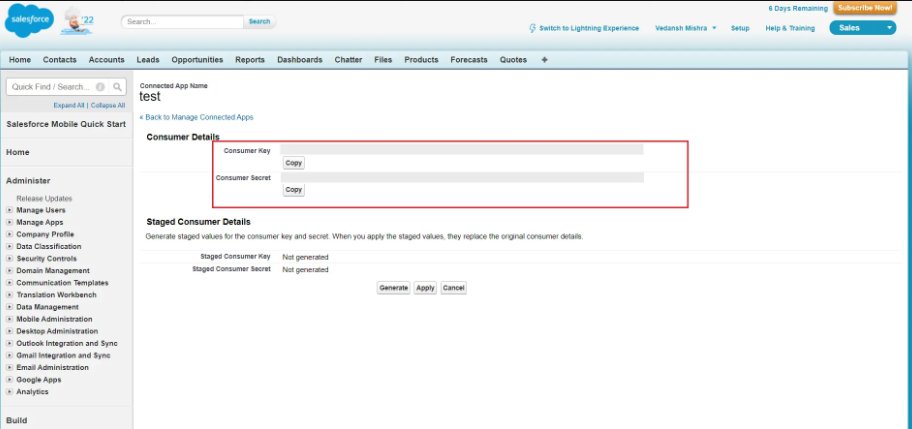
Task: Open Email Administration in sidebar
Action: click(52, 367)
